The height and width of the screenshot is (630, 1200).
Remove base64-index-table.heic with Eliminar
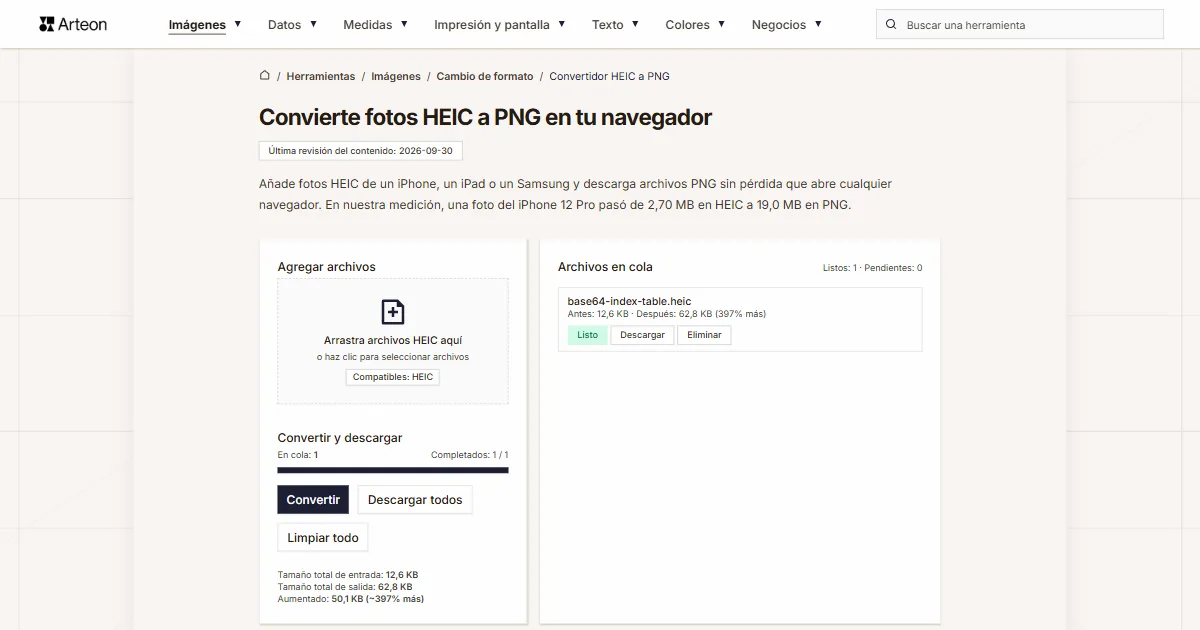704,335
